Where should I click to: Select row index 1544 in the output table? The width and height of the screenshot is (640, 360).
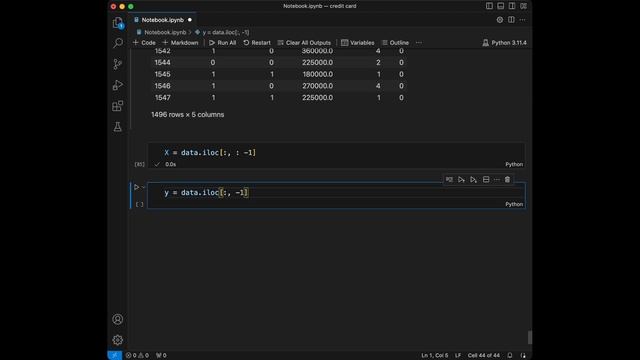click(162, 62)
